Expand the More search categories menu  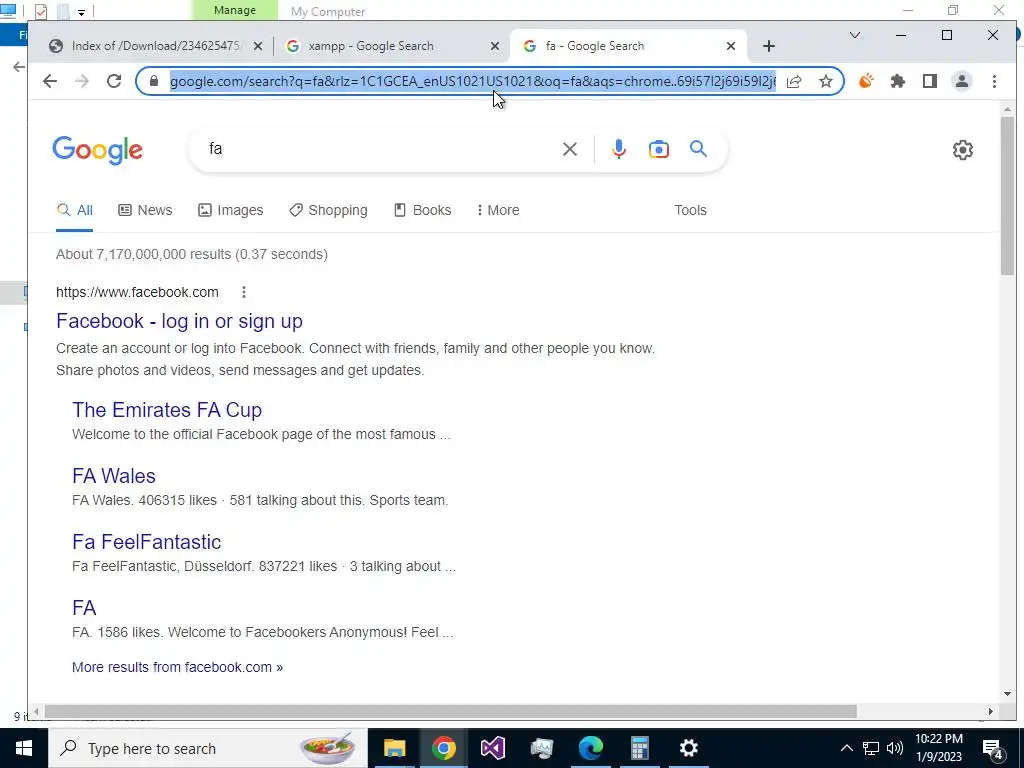[x=498, y=210]
